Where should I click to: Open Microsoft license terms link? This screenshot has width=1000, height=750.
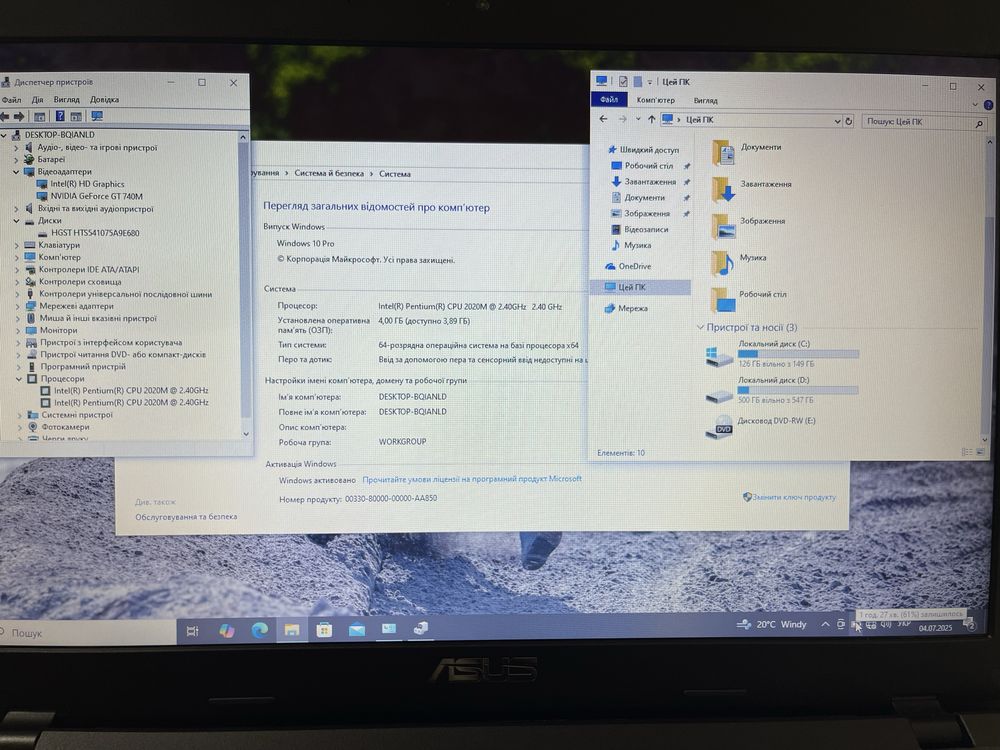click(x=472, y=479)
